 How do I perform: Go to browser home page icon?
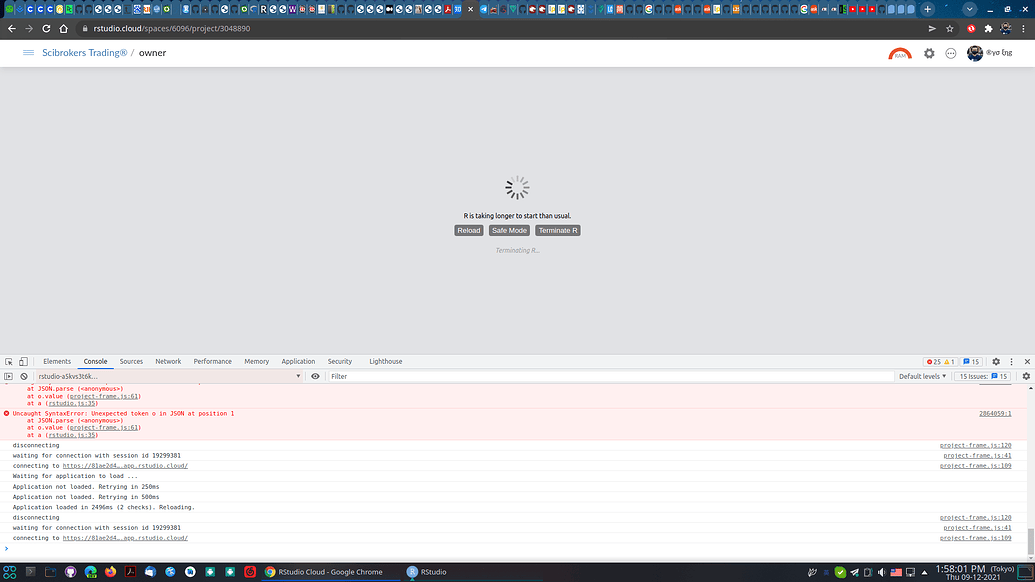tap(63, 28)
